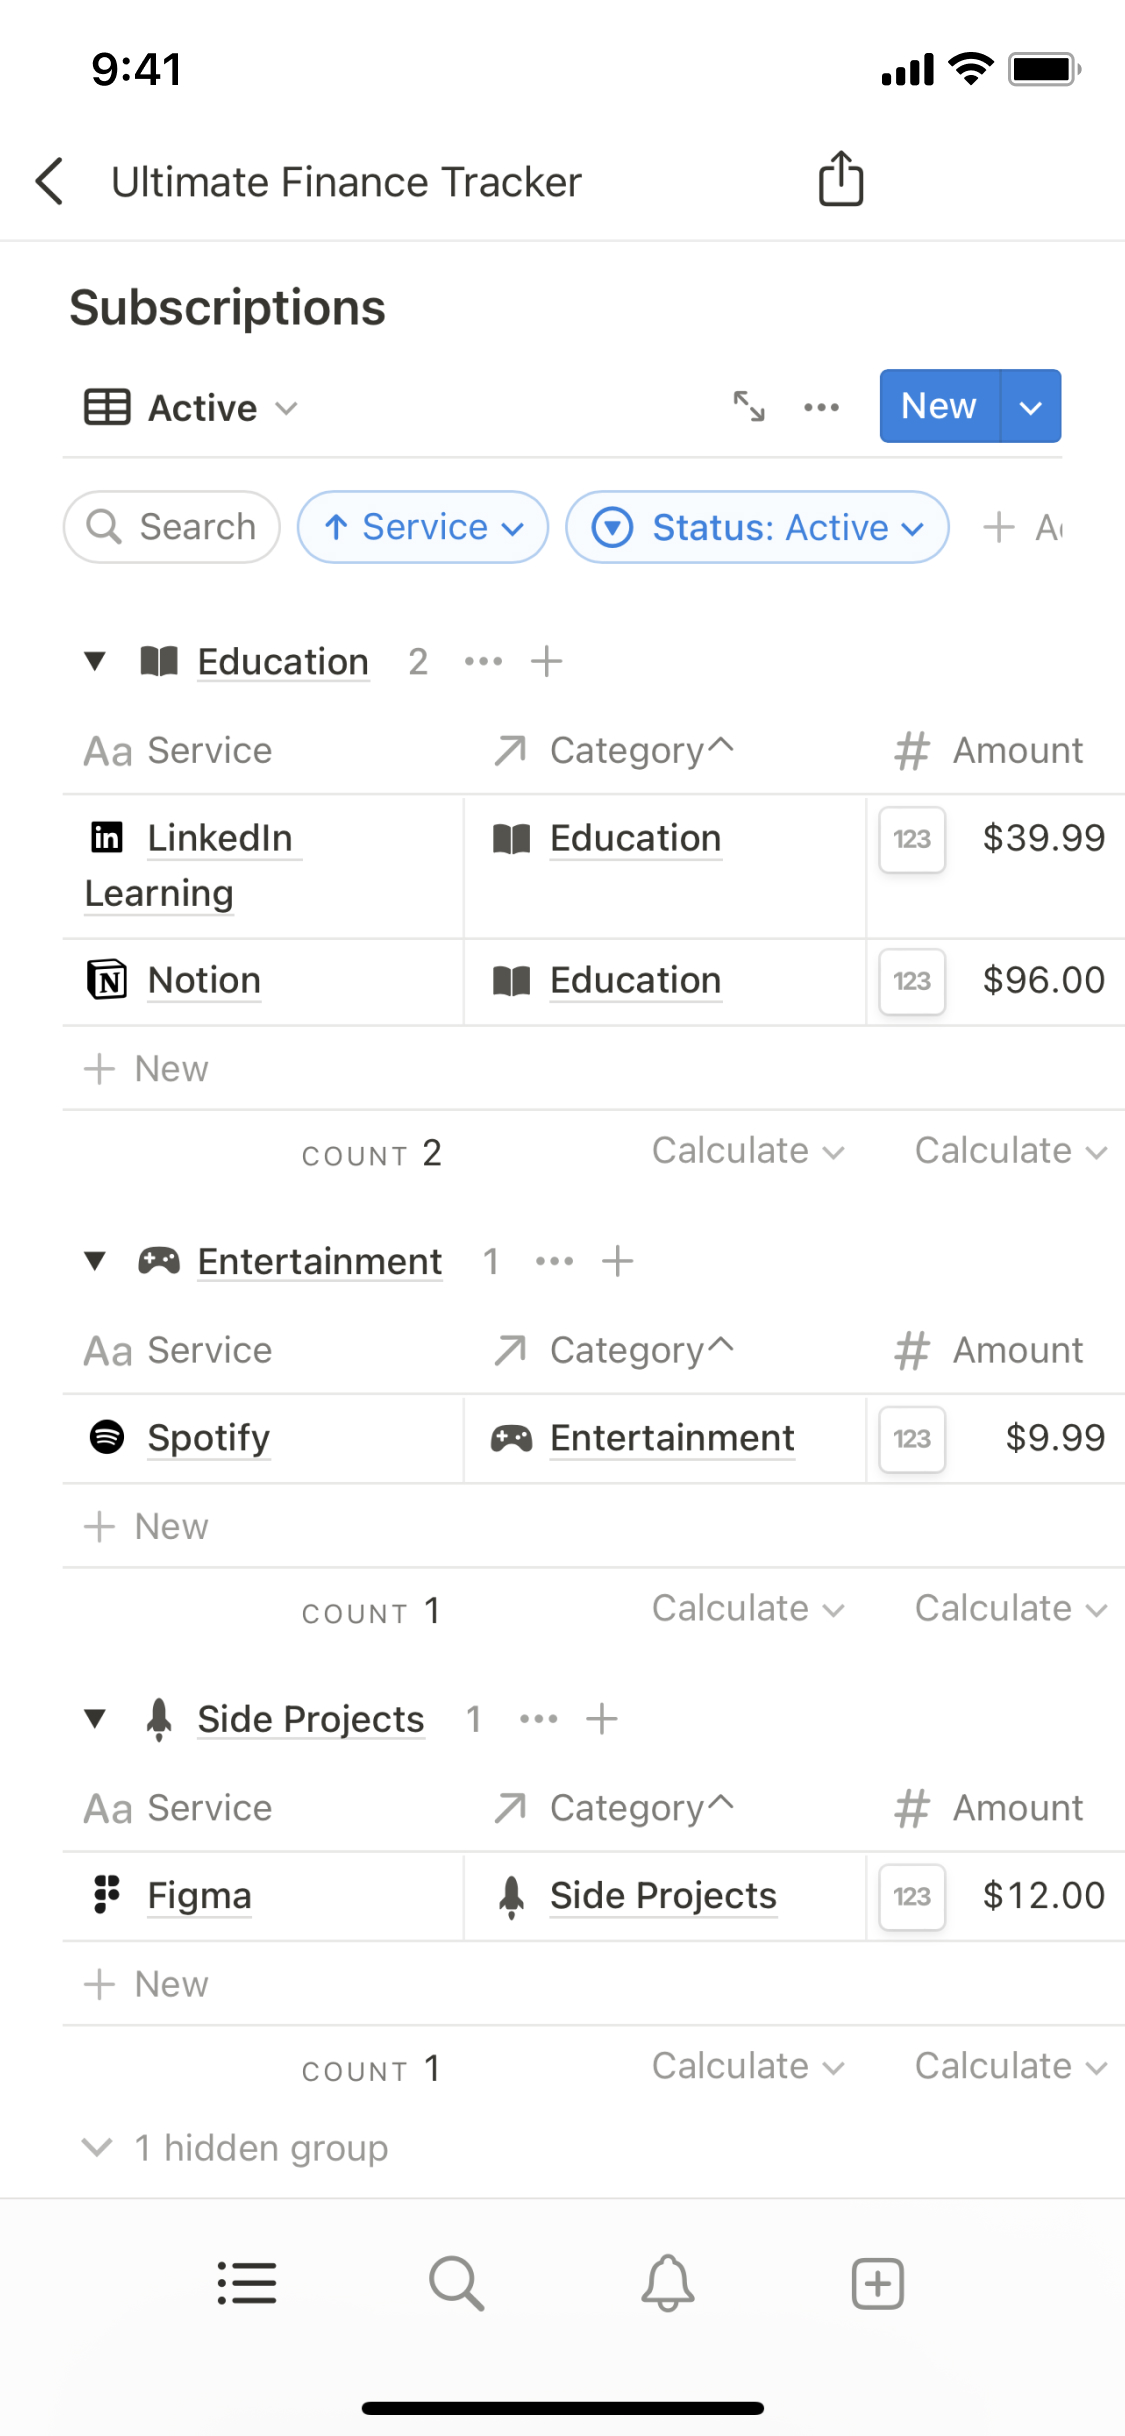Open the database in full page view
Viewport: 1125px width, 2436px height.
click(749, 406)
